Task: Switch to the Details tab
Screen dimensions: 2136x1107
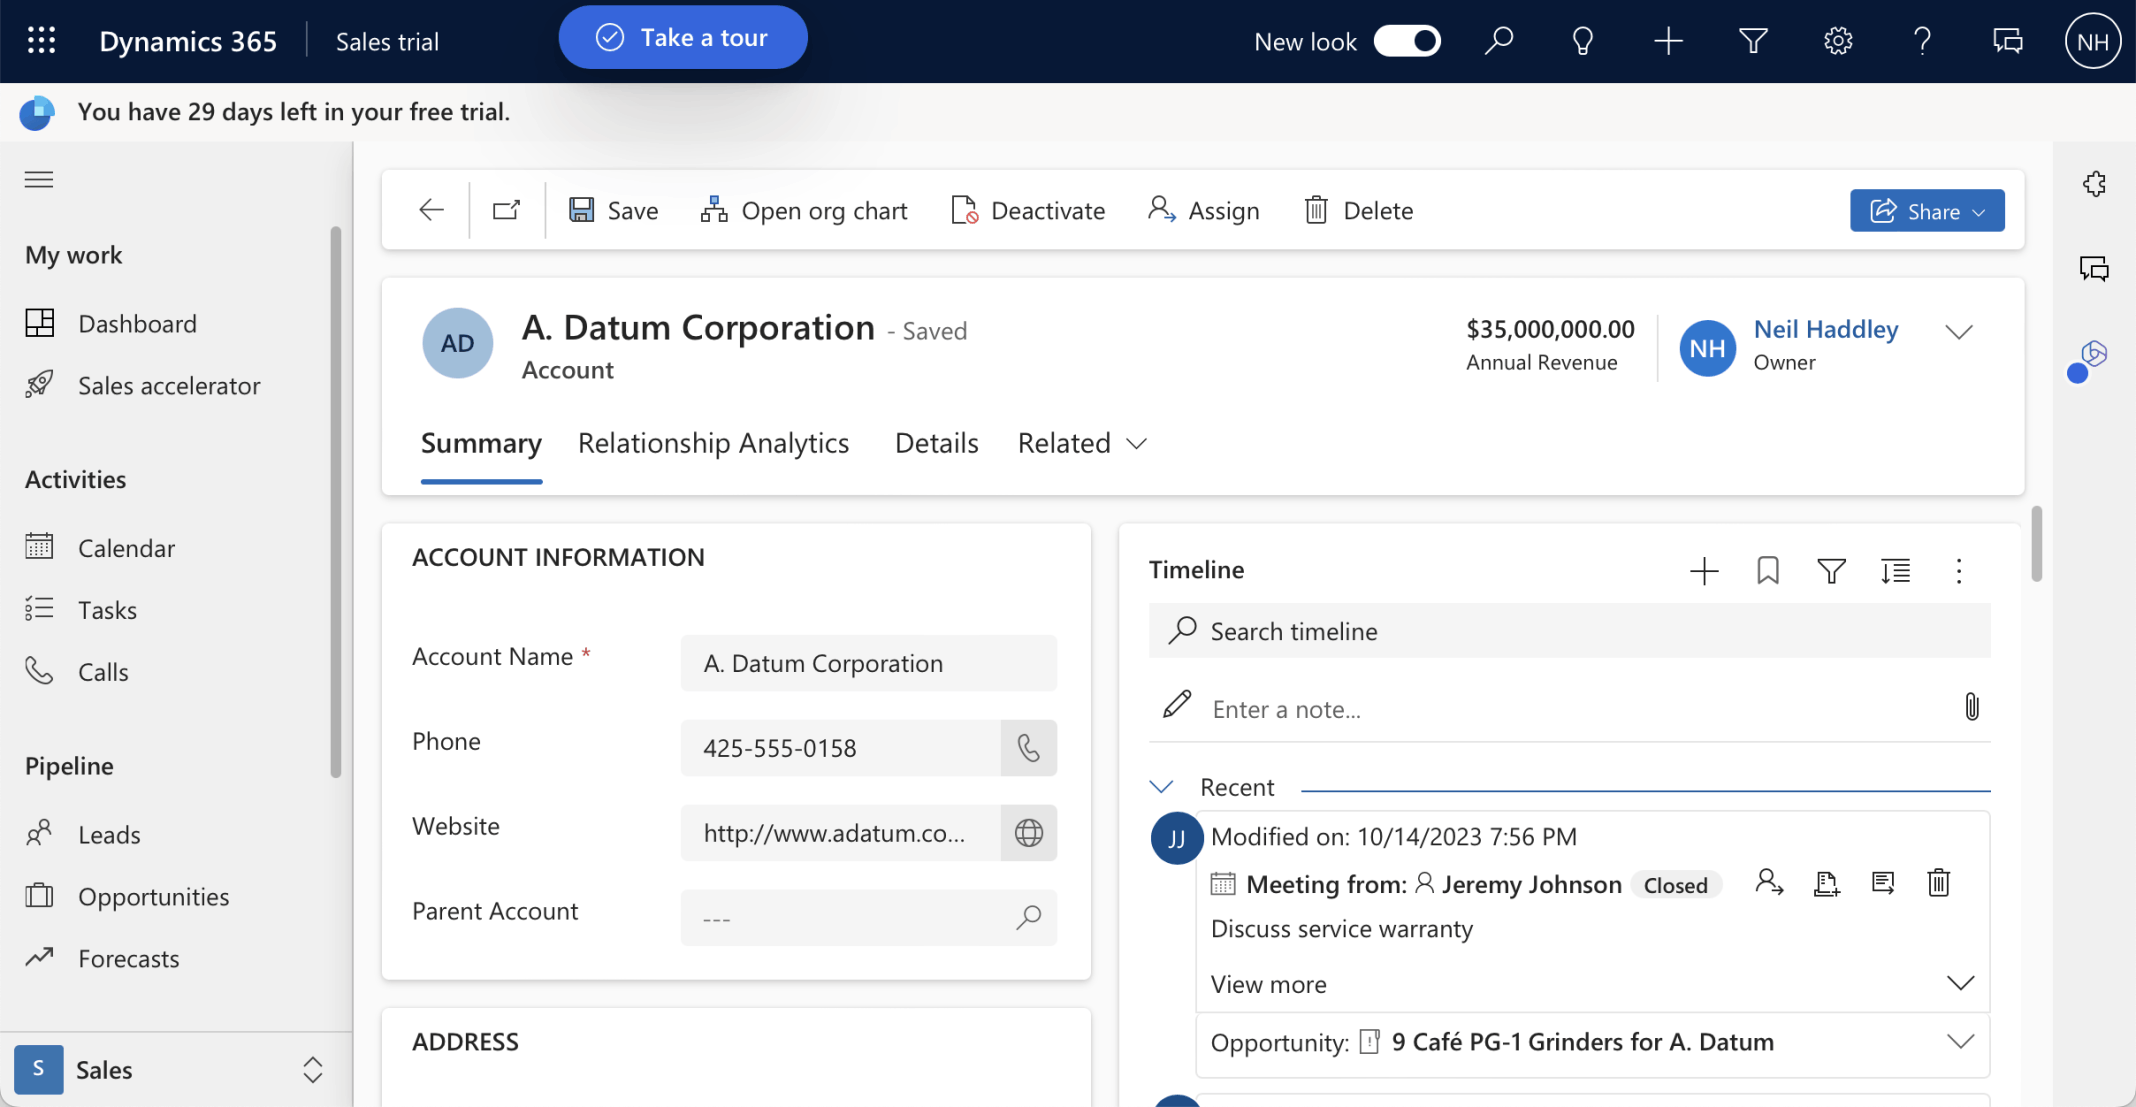Action: point(936,443)
